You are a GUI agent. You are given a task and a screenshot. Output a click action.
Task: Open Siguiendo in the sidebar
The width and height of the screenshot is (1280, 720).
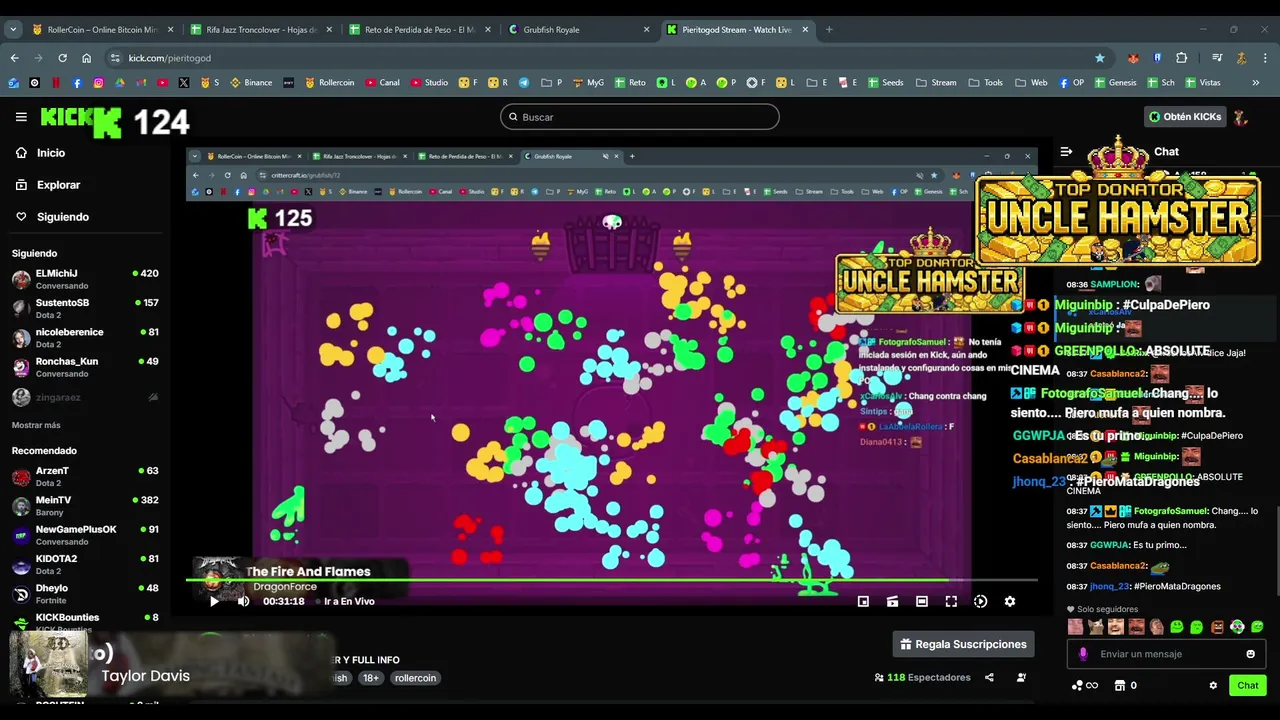tap(62, 217)
